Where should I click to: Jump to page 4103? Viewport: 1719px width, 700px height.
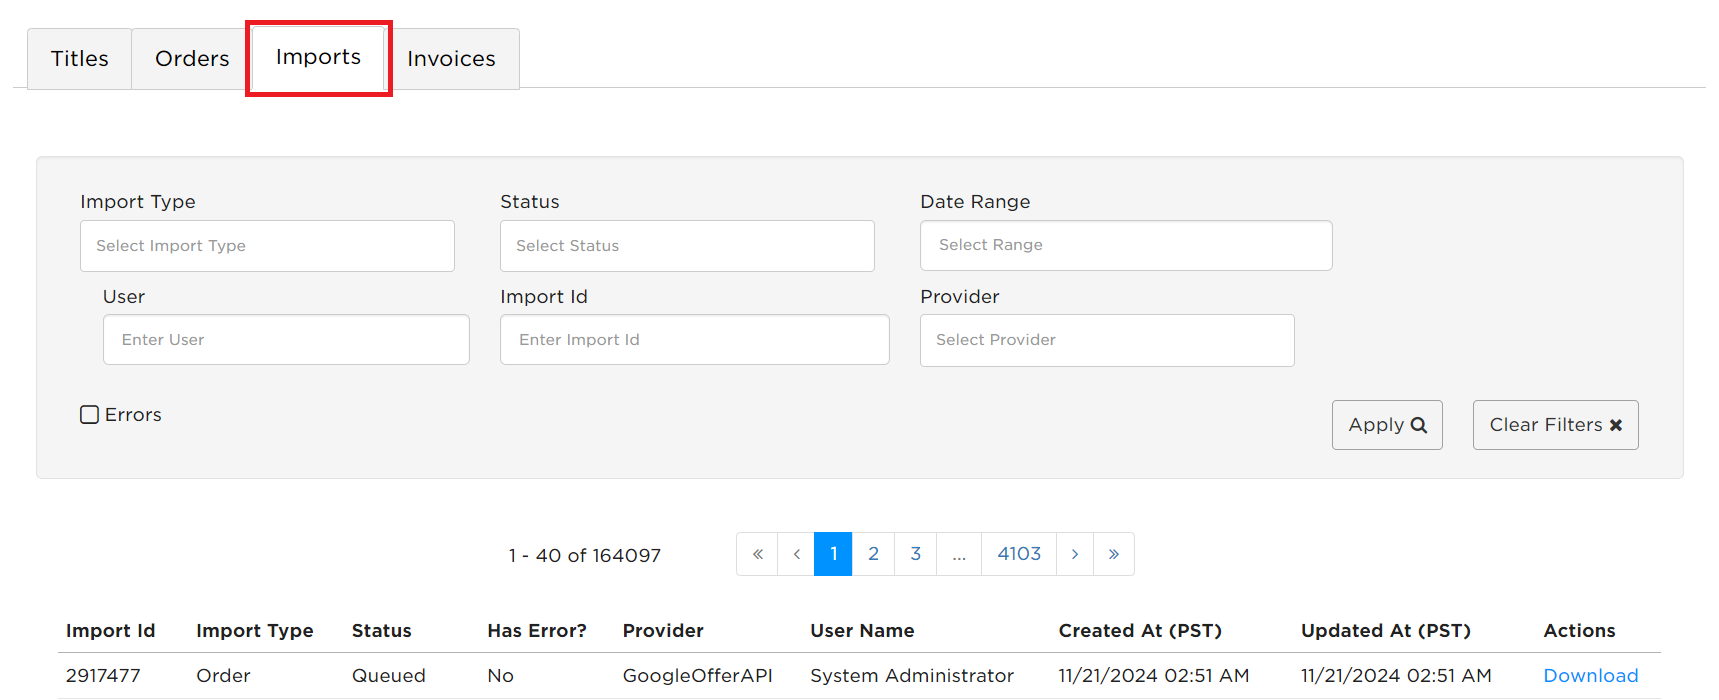[1019, 554]
